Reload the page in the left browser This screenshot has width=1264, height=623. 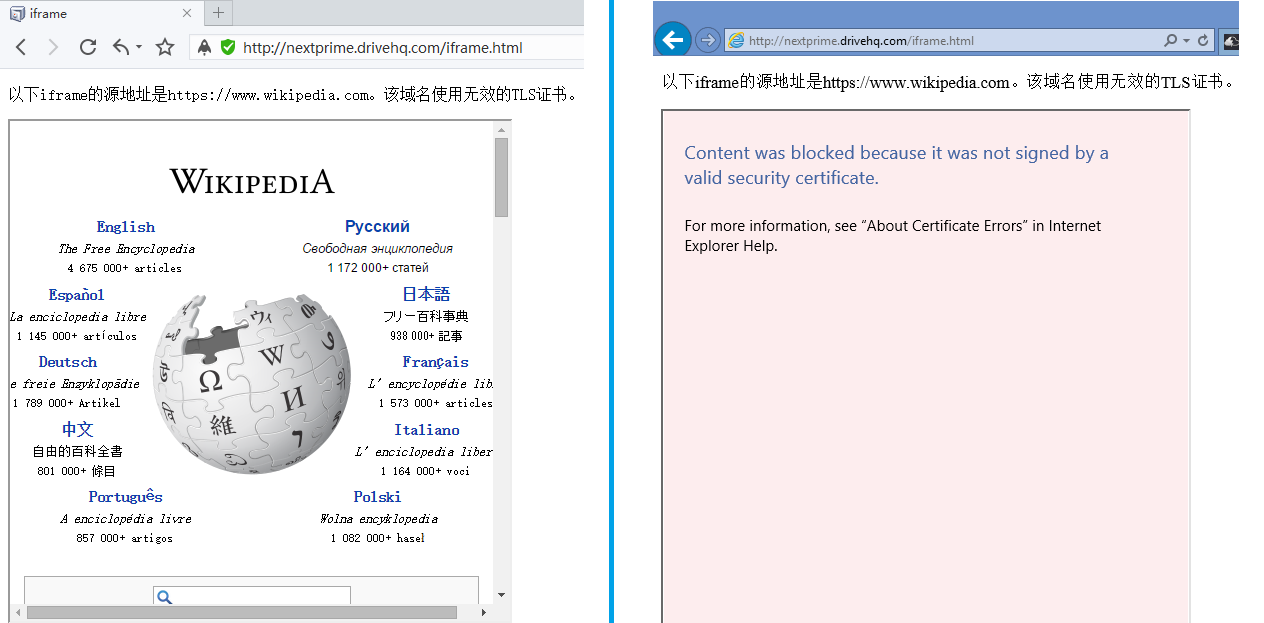coord(88,47)
